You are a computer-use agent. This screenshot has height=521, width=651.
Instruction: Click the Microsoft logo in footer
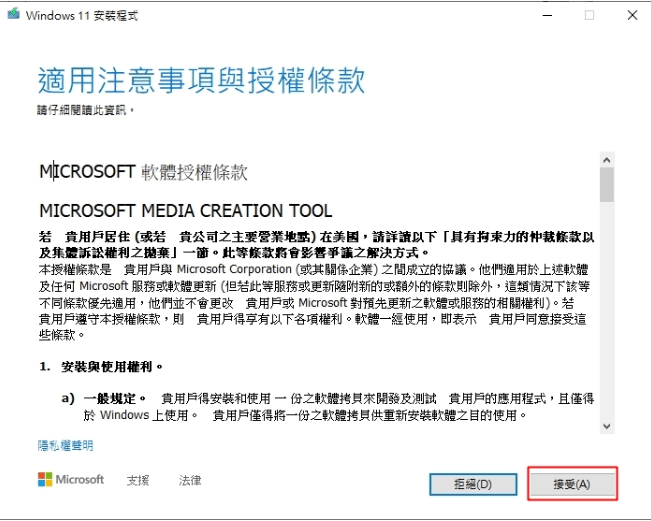point(71,479)
